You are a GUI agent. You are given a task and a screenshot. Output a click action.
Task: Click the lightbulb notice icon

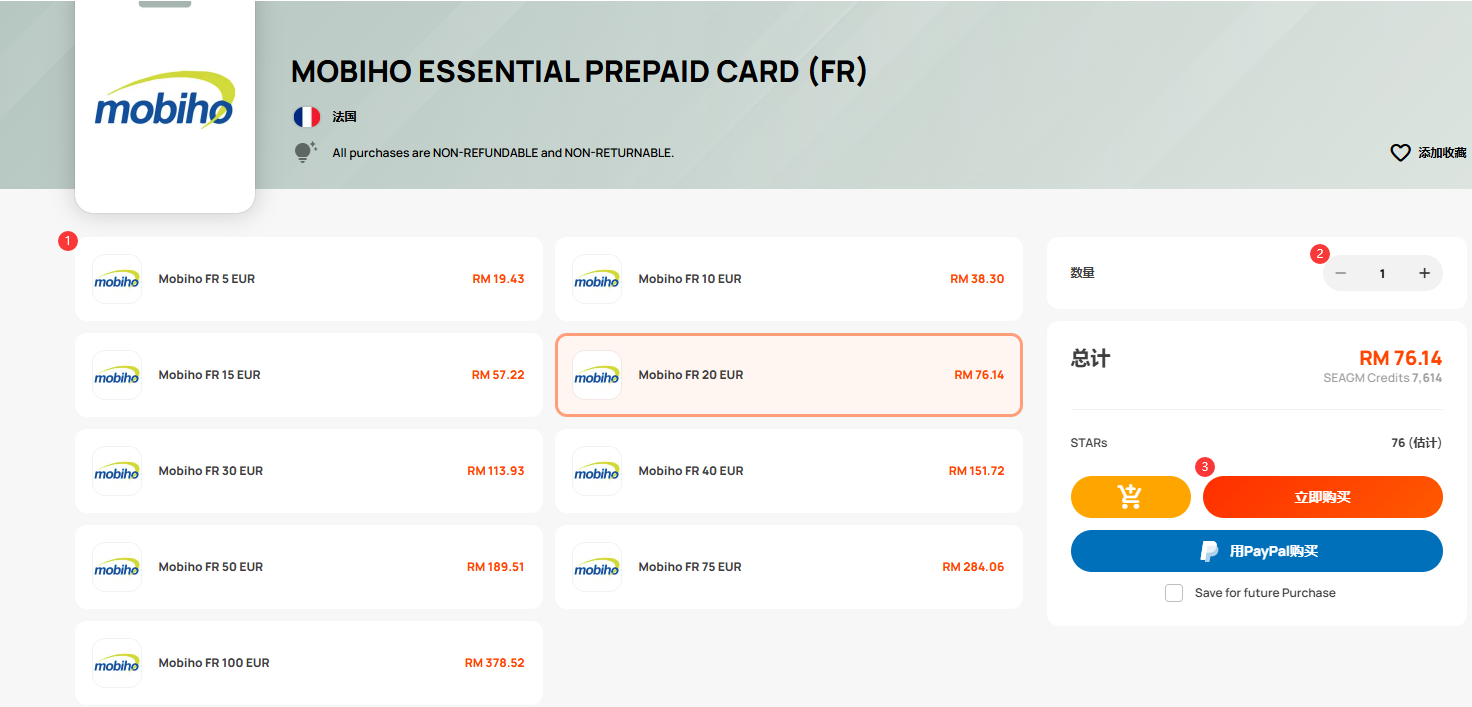coord(304,152)
